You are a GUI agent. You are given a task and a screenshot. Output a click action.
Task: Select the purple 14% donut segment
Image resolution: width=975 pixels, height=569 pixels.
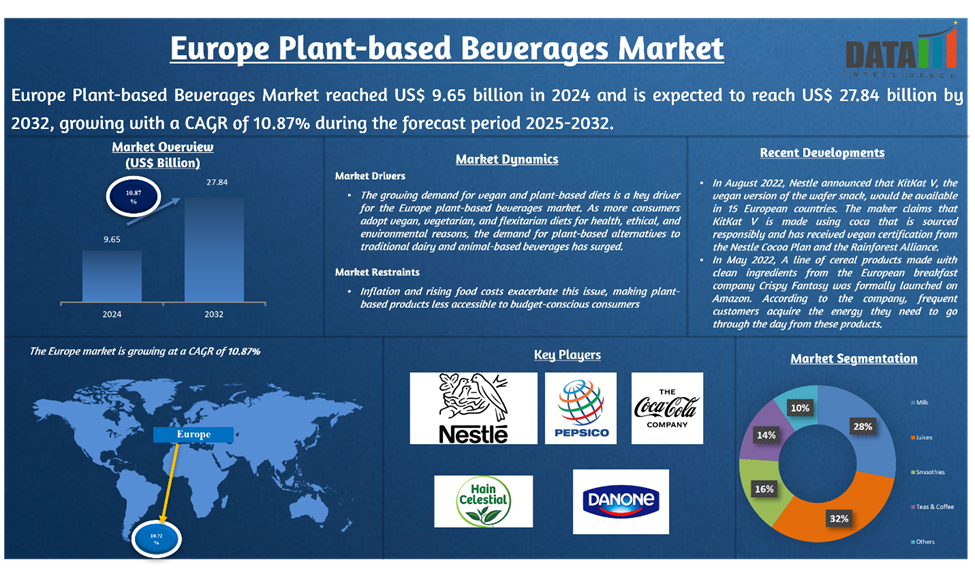764,435
